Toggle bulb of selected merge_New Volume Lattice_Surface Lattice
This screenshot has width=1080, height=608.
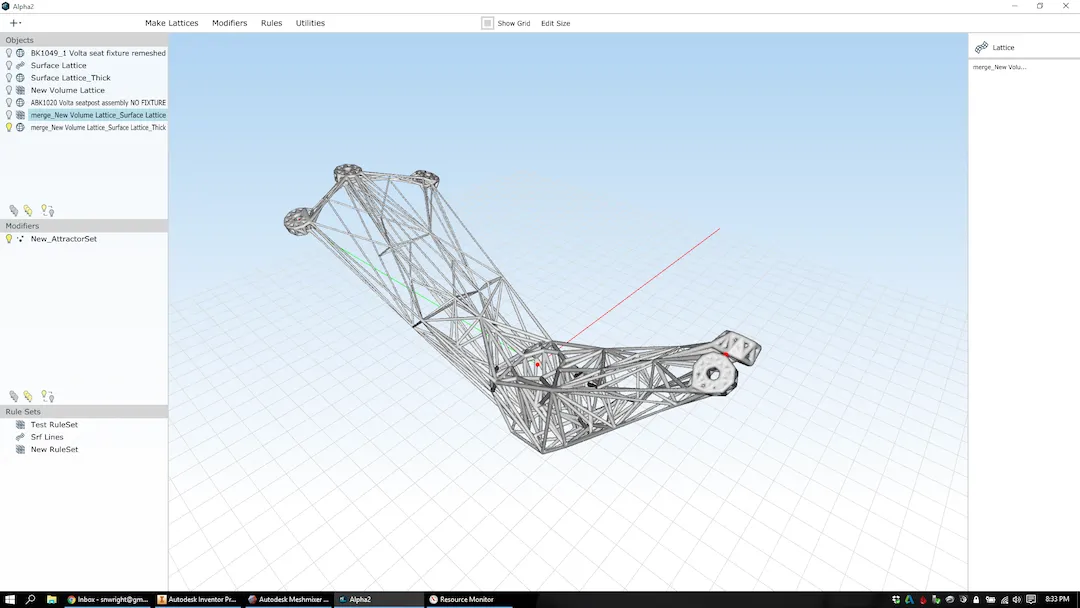pos(9,115)
